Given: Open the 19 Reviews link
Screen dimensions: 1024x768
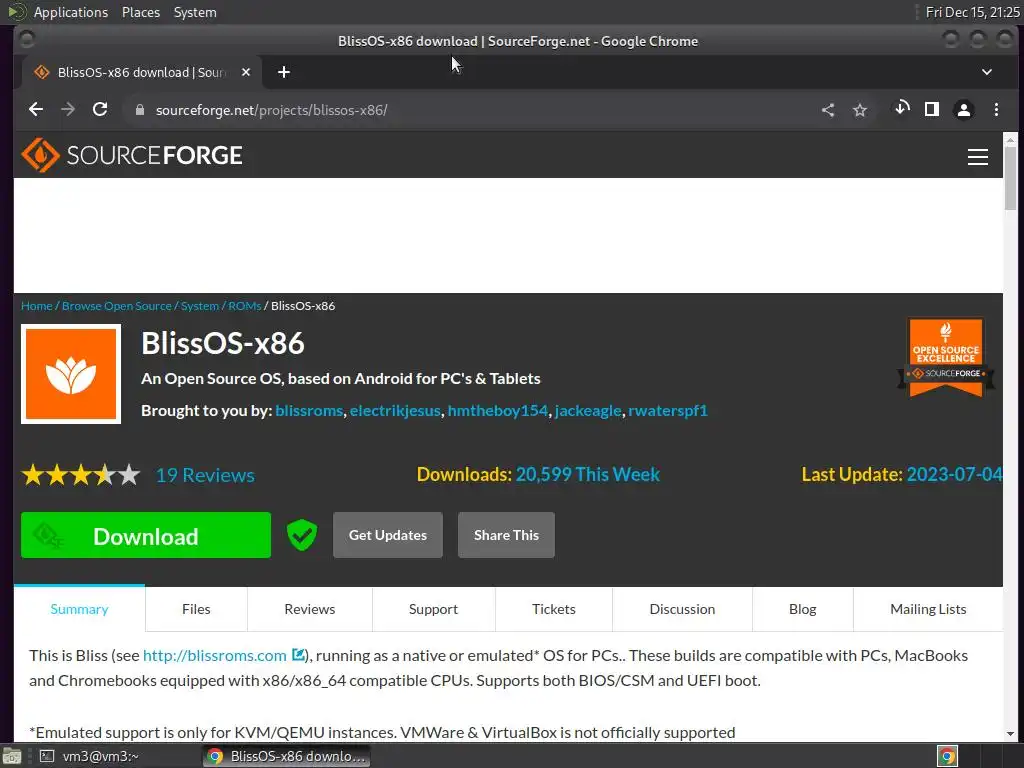Looking at the screenshot, I should coord(205,475).
